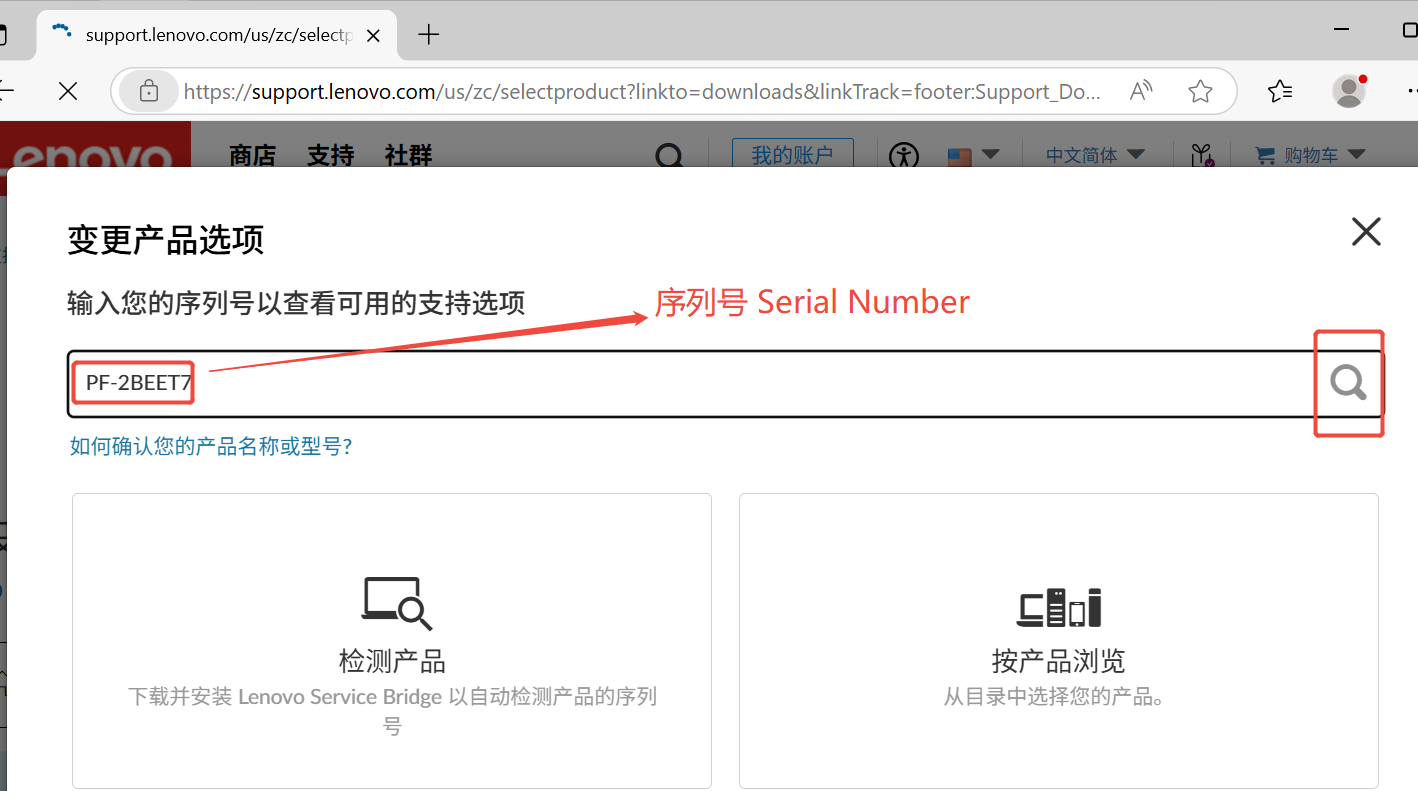Expand the 购物车 cart dropdown
The image size is (1418, 791).
click(1311, 155)
